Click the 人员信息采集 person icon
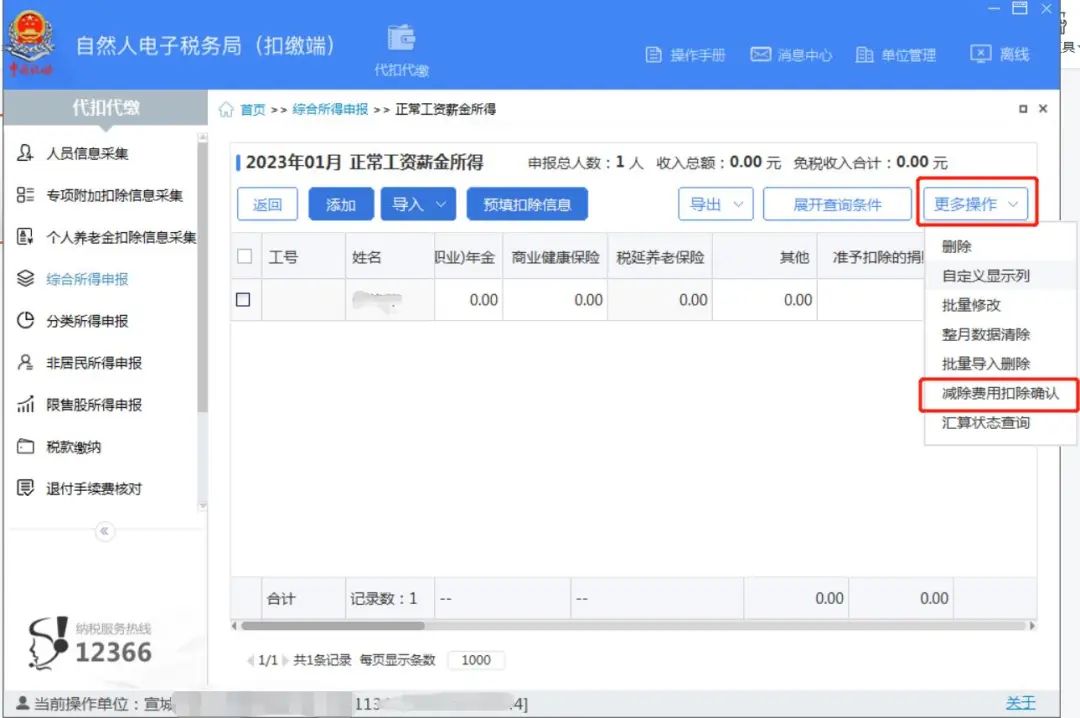 [25, 153]
